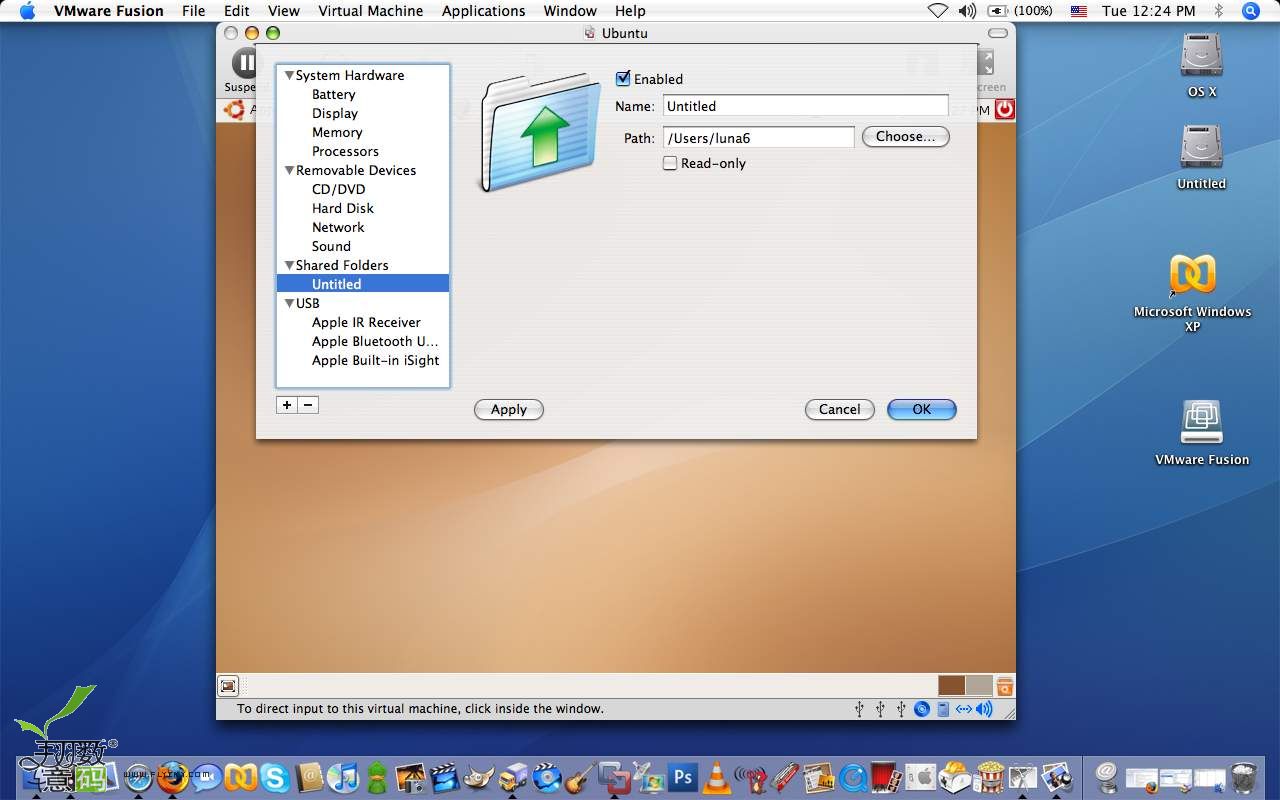Viewport: 1280px width, 800px height.
Task: Click the Choose... button
Action: 905,136
